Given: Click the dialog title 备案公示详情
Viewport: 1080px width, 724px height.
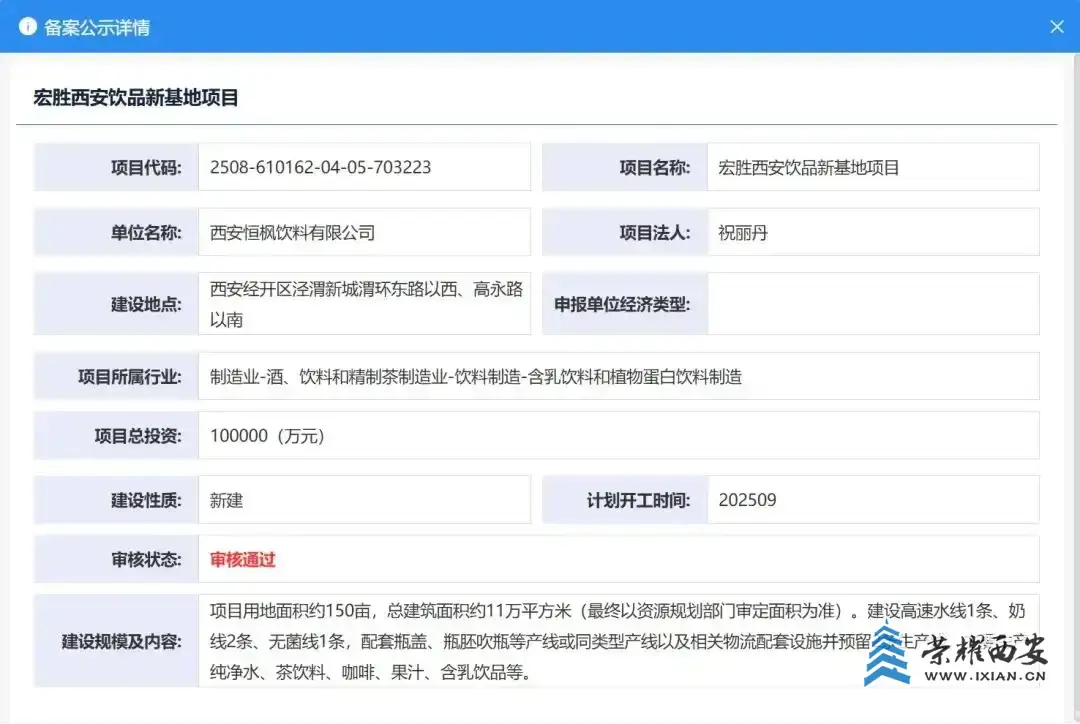Looking at the screenshot, I should [x=97, y=27].
